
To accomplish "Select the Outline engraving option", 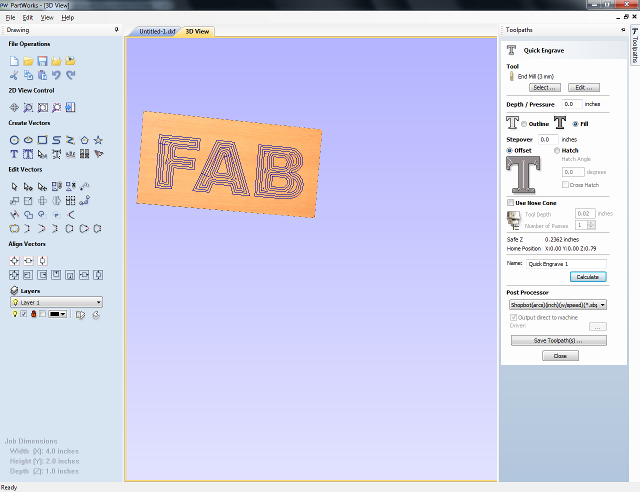I will point(524,124).
